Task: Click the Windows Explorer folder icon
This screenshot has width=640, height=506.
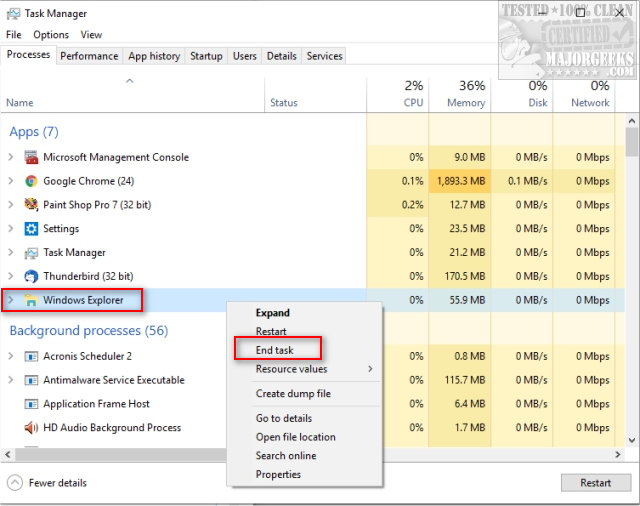Action: point(31,300)
